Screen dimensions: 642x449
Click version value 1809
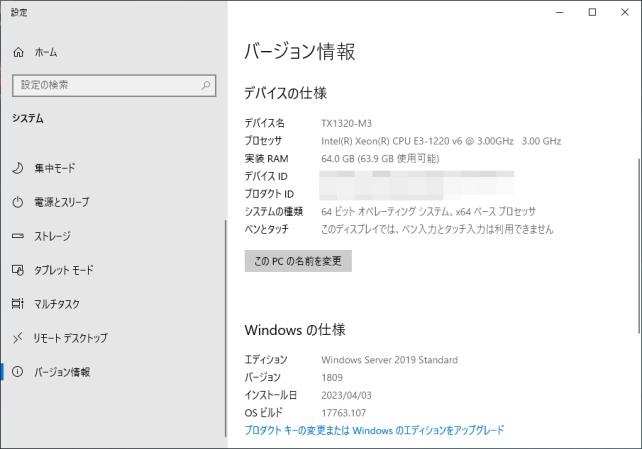tap(332, 377)
